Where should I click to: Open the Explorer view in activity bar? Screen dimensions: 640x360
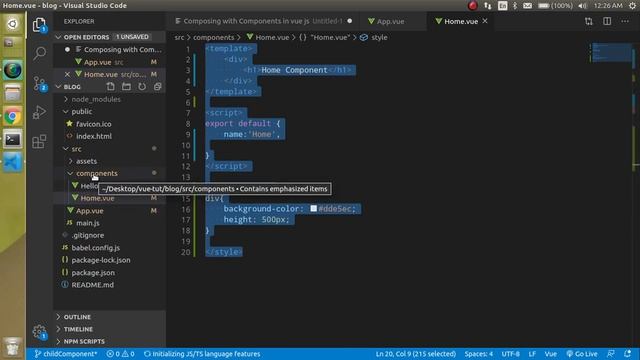coord(39,25)
